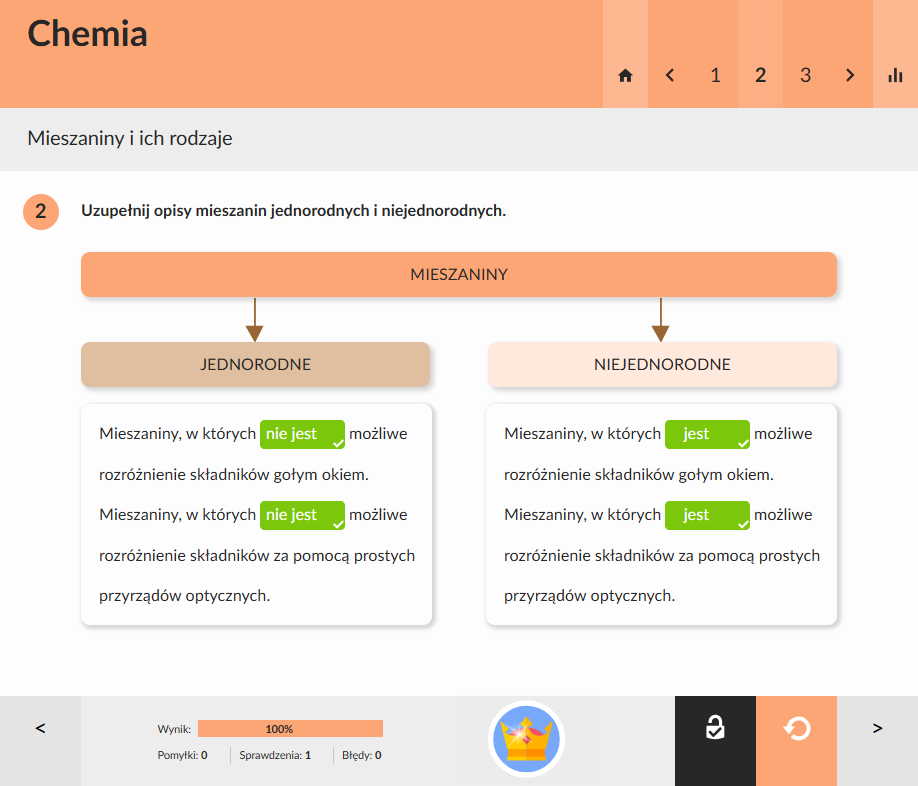The height and width of the screenshot is (786, 918).
Task: Switch to page 1 tab
Action: tap(715, 75)
